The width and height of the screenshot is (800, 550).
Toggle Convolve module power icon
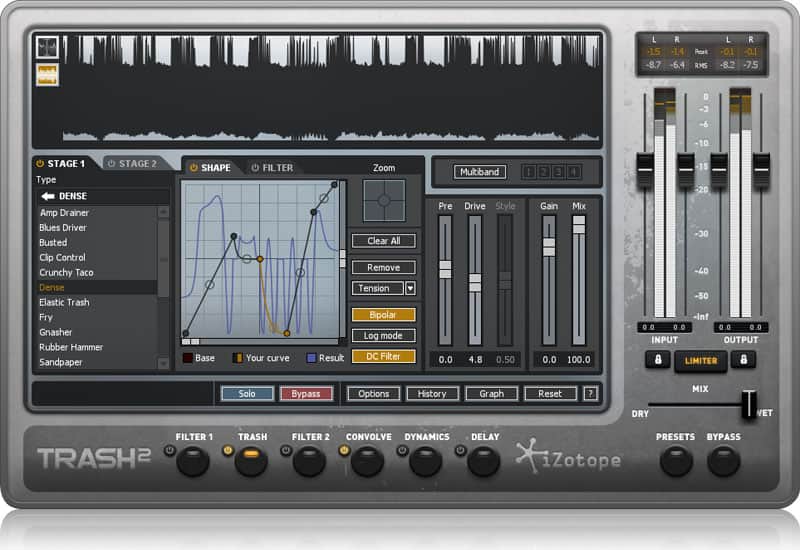pyautogui.click(x=344, y=451)
